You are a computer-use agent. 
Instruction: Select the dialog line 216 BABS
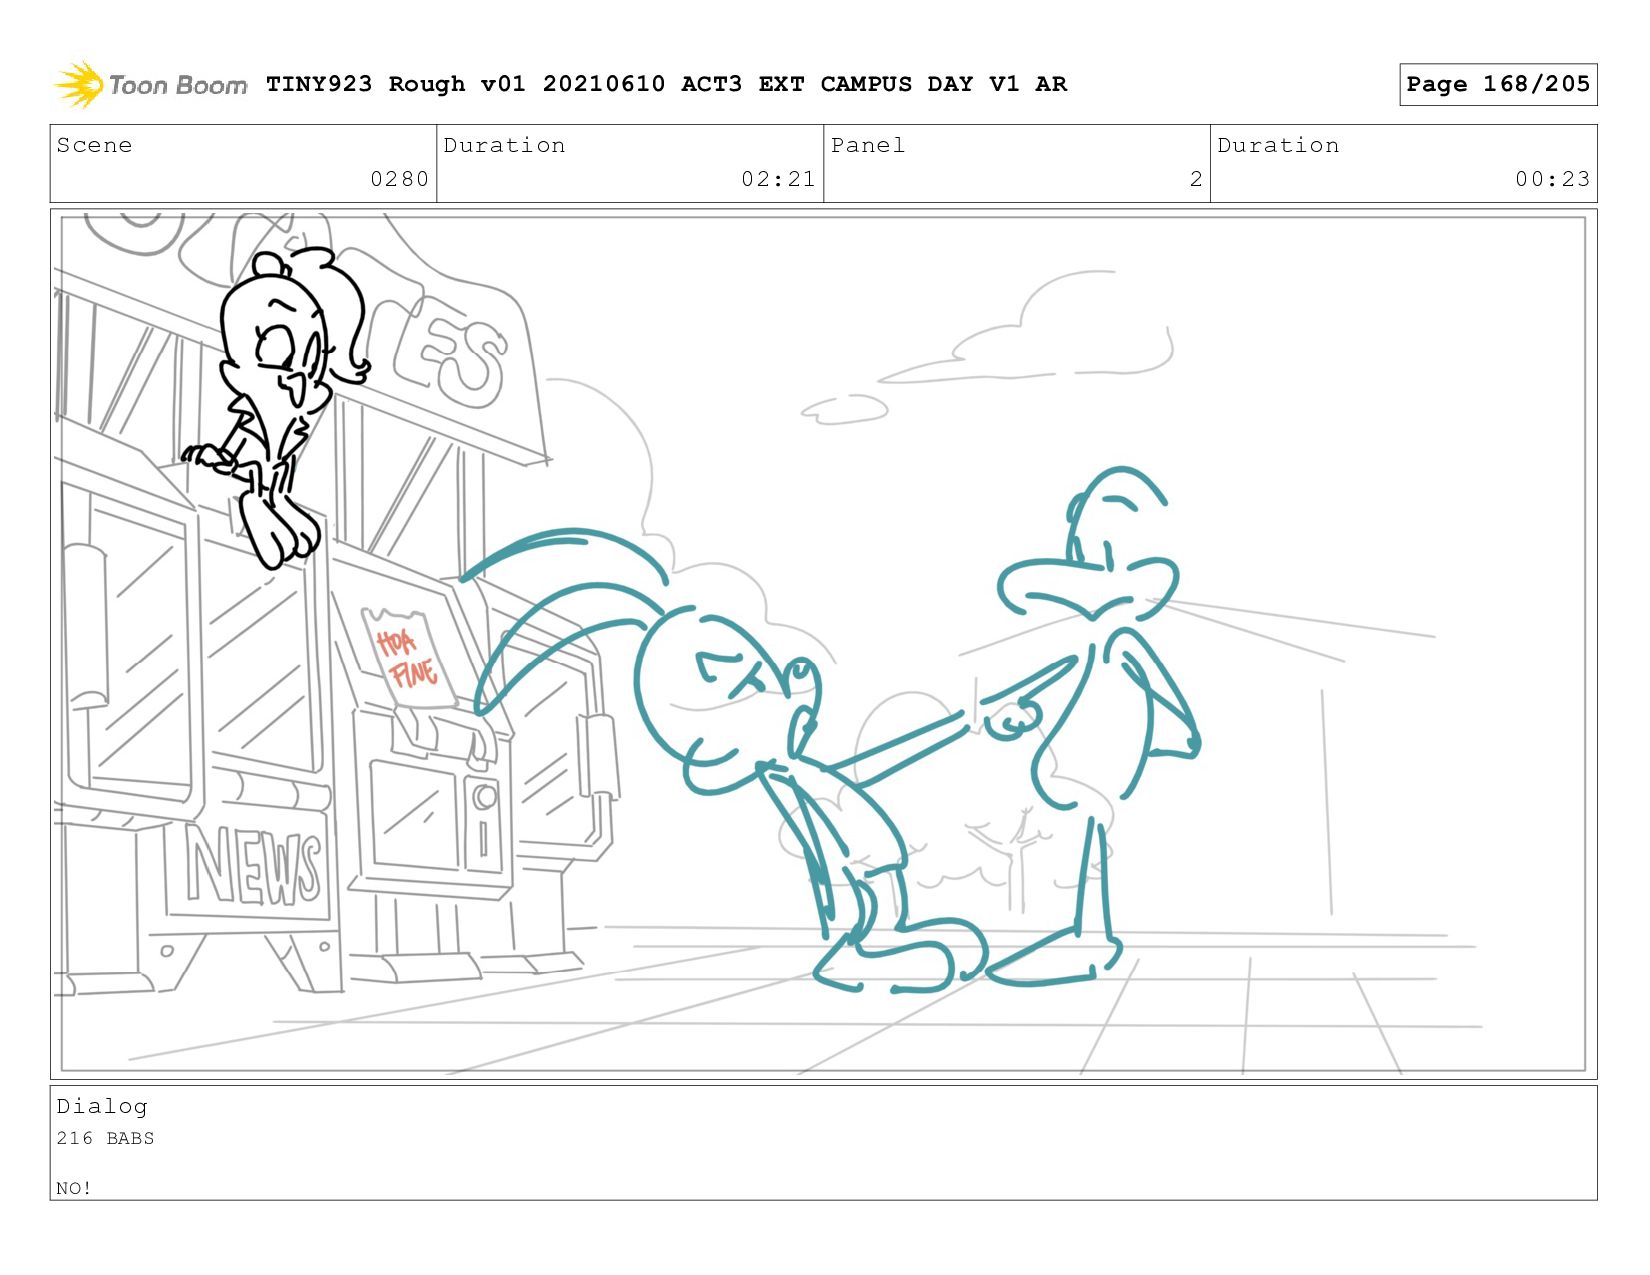[105, 1138]
